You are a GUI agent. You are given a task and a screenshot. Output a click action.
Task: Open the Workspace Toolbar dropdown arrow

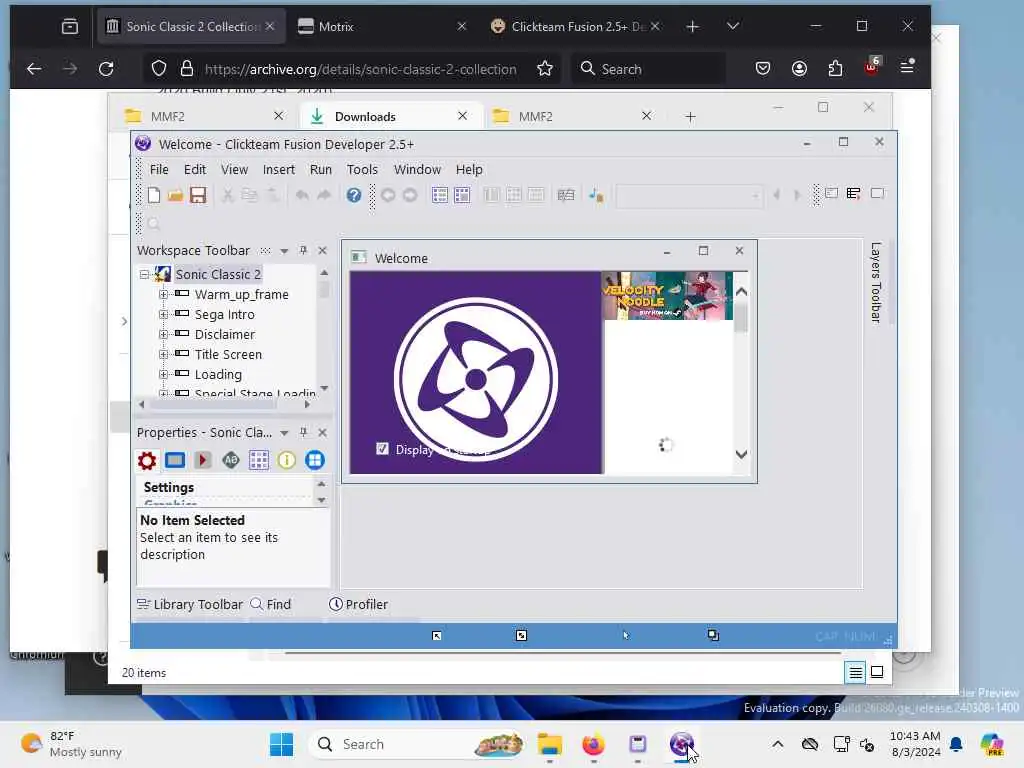(284, 251)
